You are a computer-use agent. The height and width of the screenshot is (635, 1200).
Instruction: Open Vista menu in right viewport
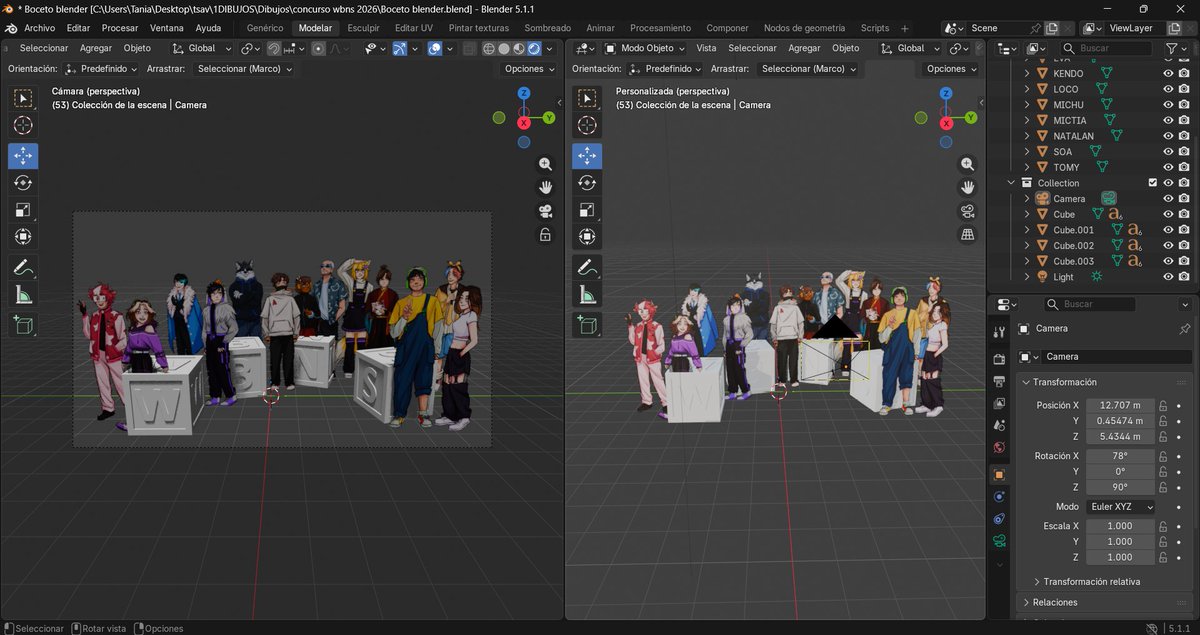pyautogui.click(x=706, y=48)
